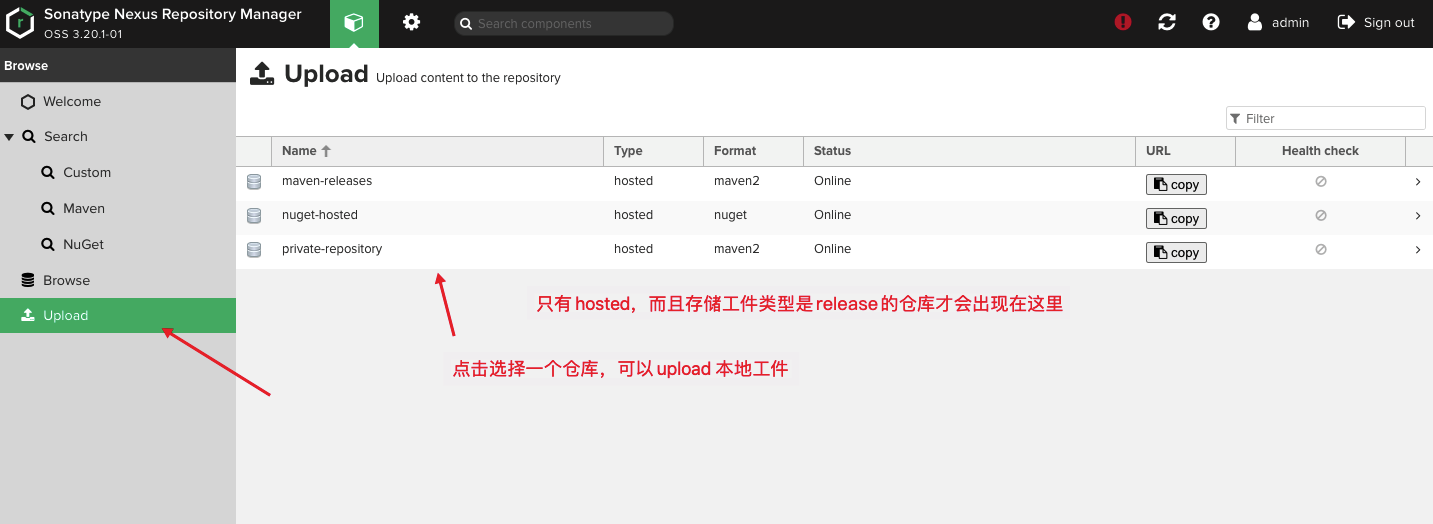Screen dimensions: 1433x524
Task: Click the Browse sidebar header
Action: (x=118, y=66)
